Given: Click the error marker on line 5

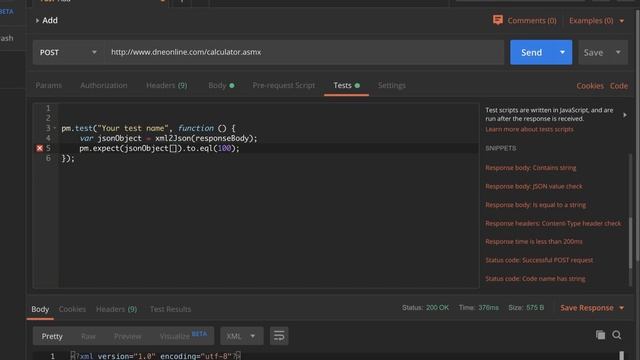Looking at the screenshot, I should point(40,148).
